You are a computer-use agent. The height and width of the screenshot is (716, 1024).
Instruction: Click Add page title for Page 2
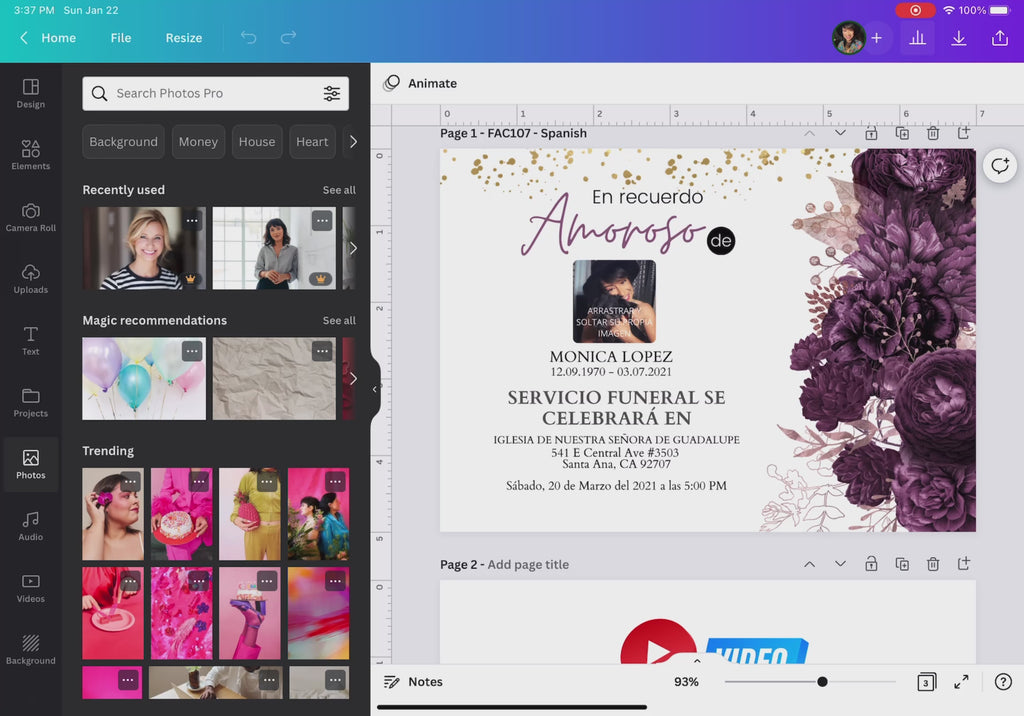pos(528,564)
